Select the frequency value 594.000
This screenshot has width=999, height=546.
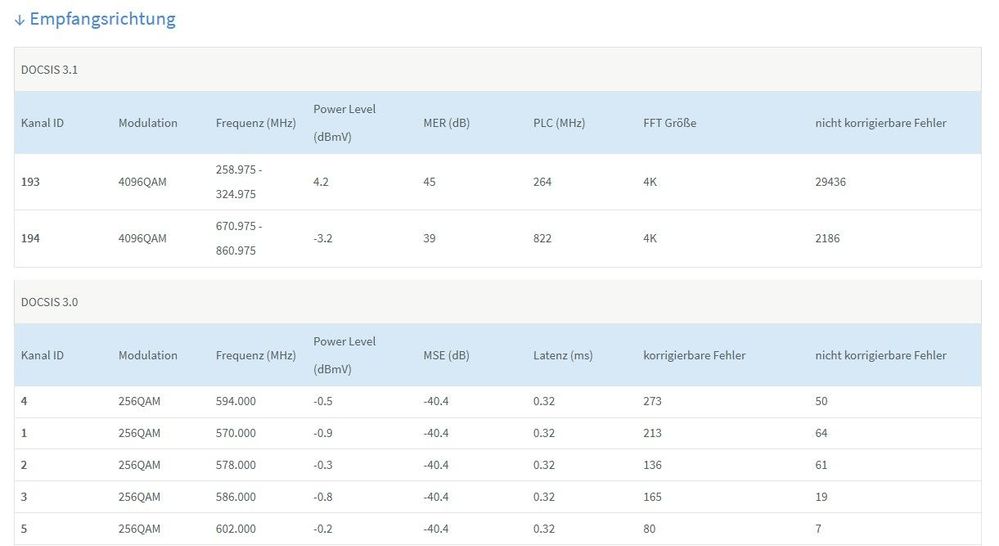pos(236,401)
